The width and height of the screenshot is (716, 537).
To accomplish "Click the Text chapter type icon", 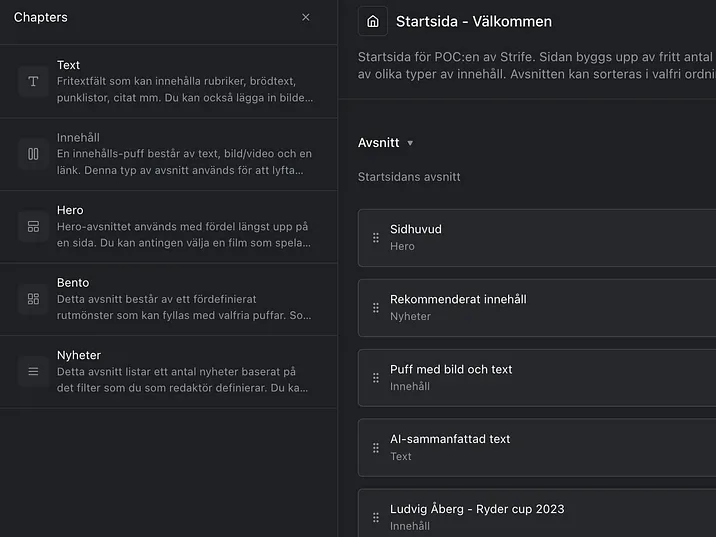I will (33, 81).
